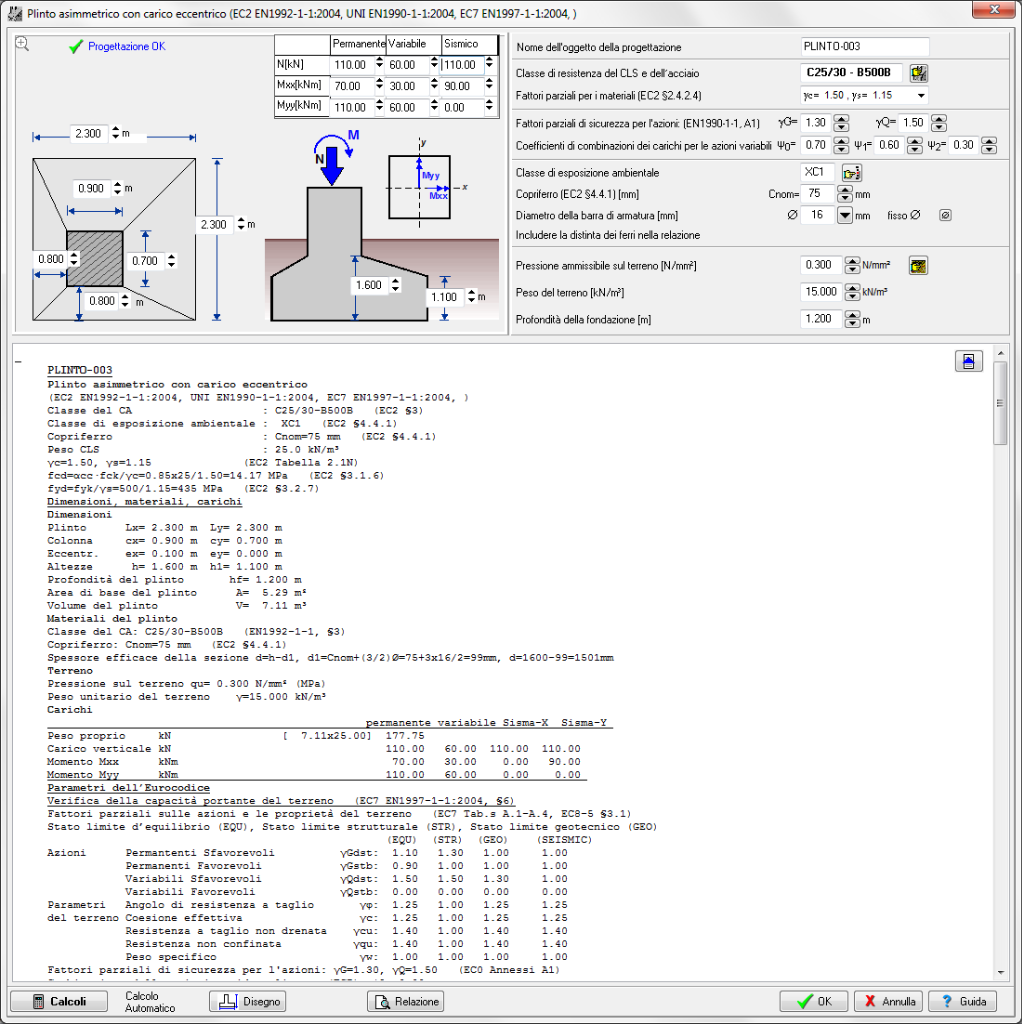
Task: Adjust the γG 1.30 stepper
Action: (841, 123)
